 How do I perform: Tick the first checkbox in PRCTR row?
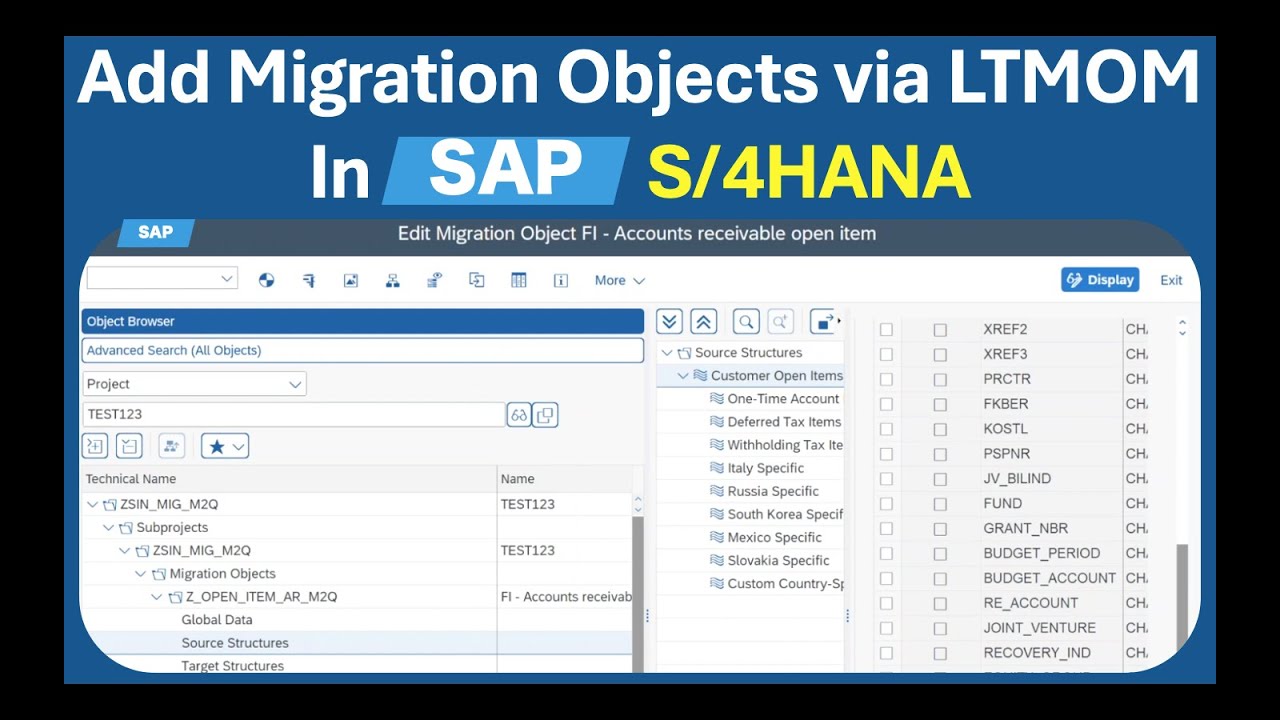click(886, 379)
